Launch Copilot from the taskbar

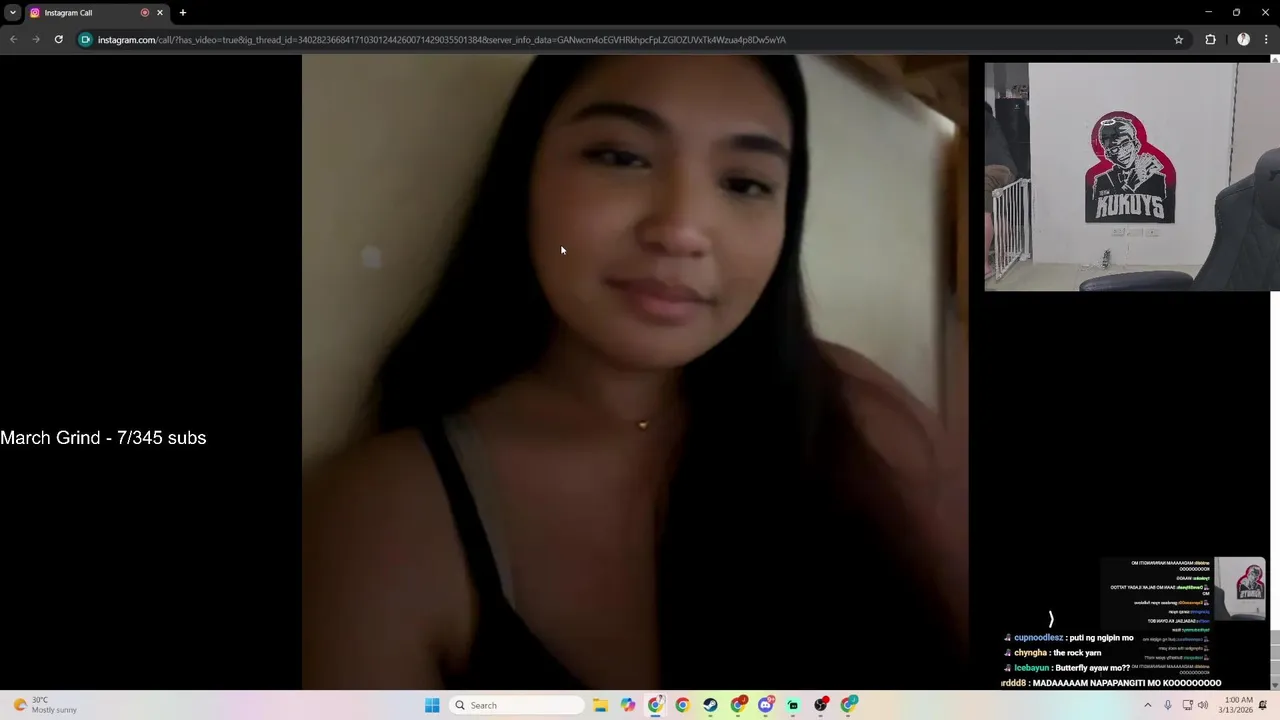pos(628,705)
